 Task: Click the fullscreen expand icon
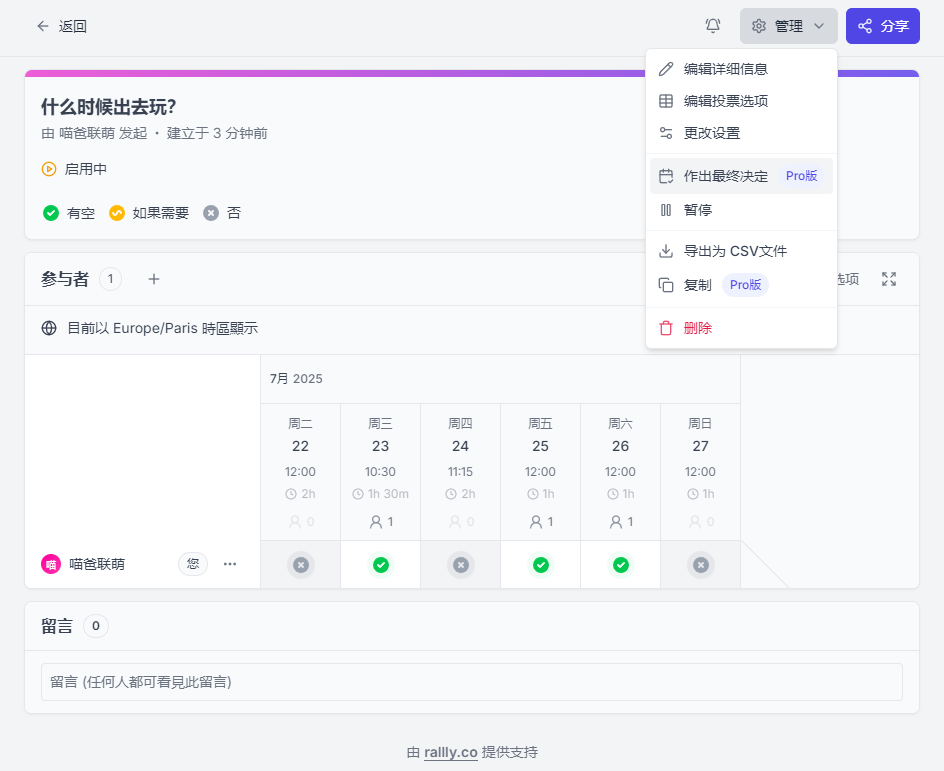(889, 279)
